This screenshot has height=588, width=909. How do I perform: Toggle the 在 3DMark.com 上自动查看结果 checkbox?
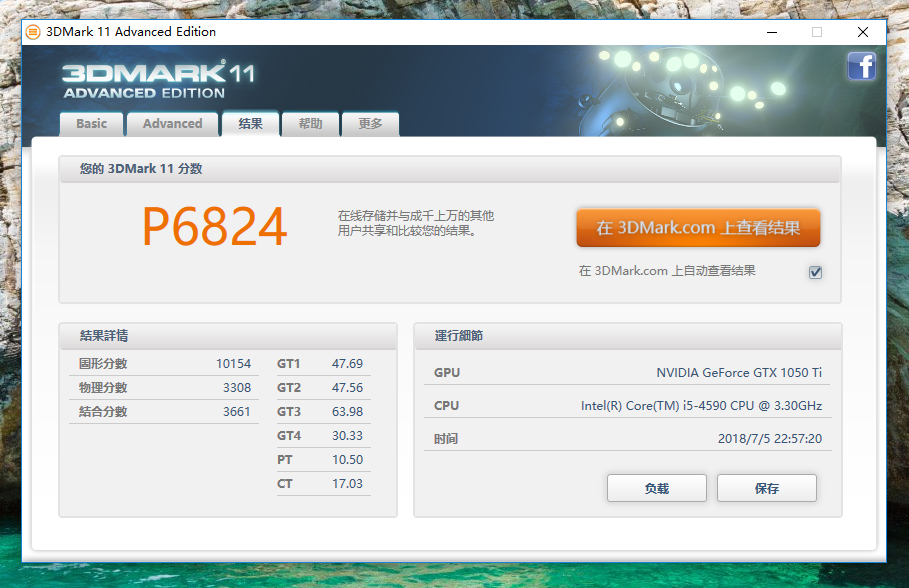pos(815,272)
